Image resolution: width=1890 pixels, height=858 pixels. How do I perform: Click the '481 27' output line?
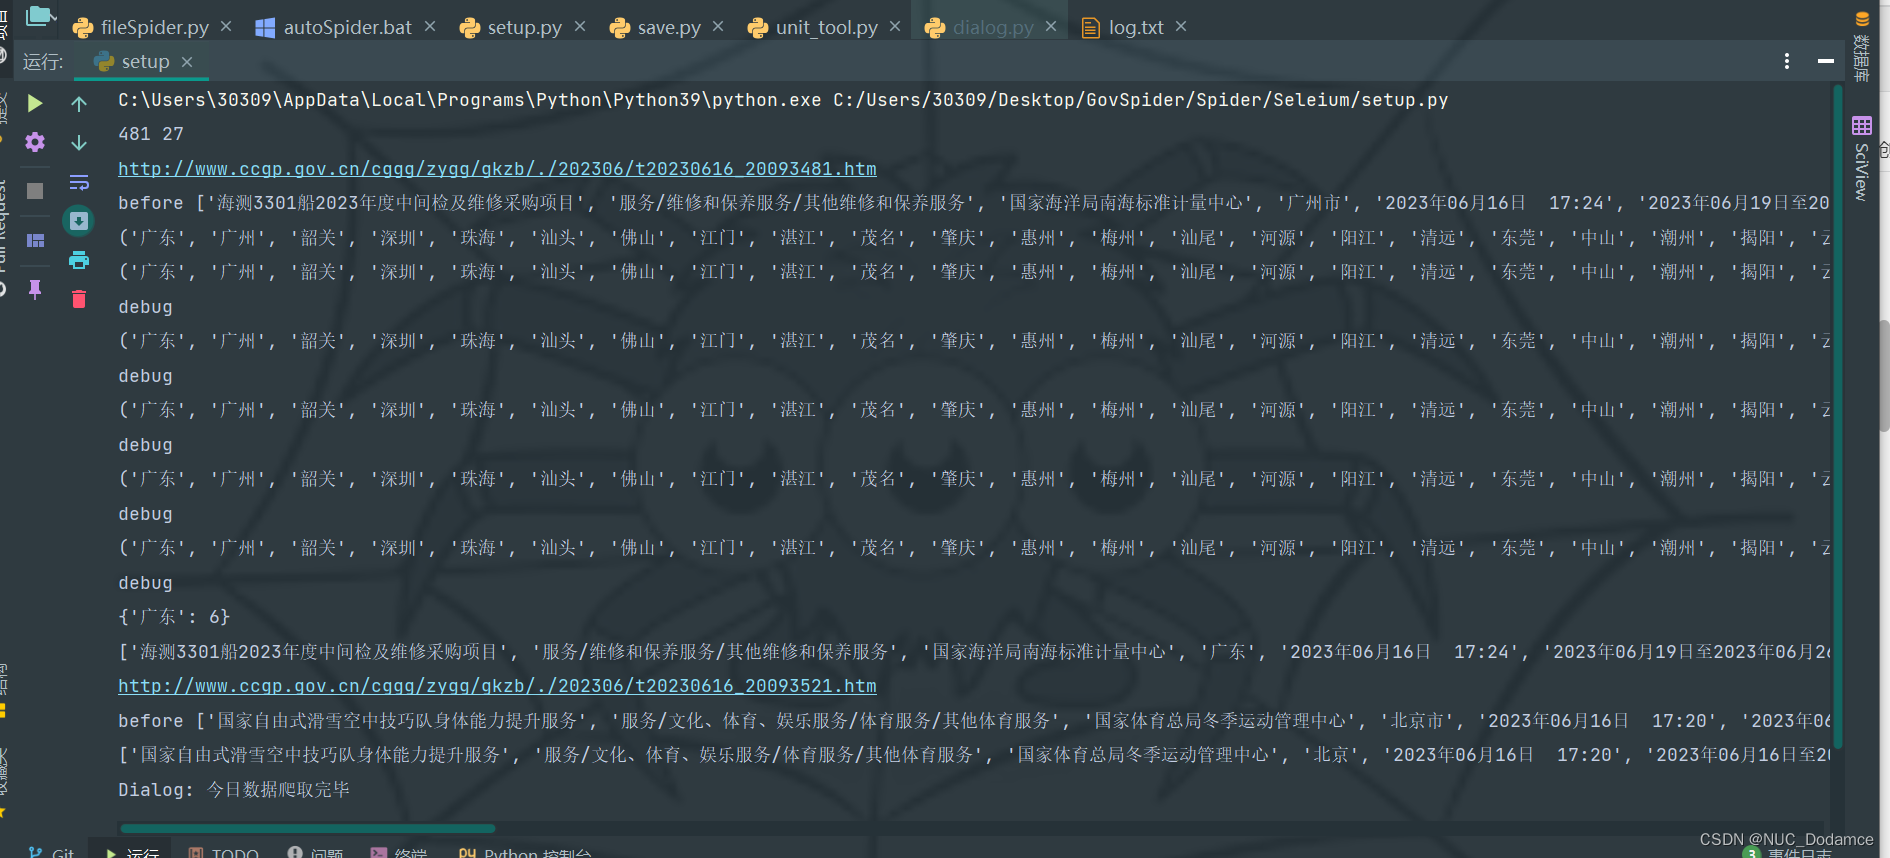[x=151, y=134]
